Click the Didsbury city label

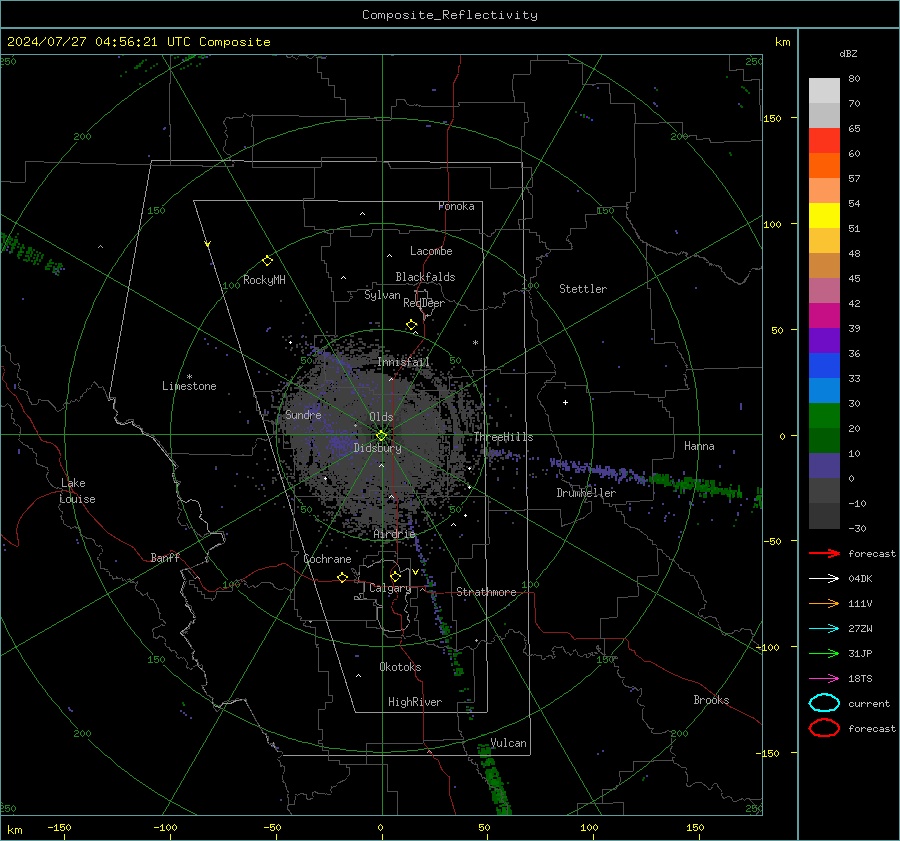pos(377,448)
